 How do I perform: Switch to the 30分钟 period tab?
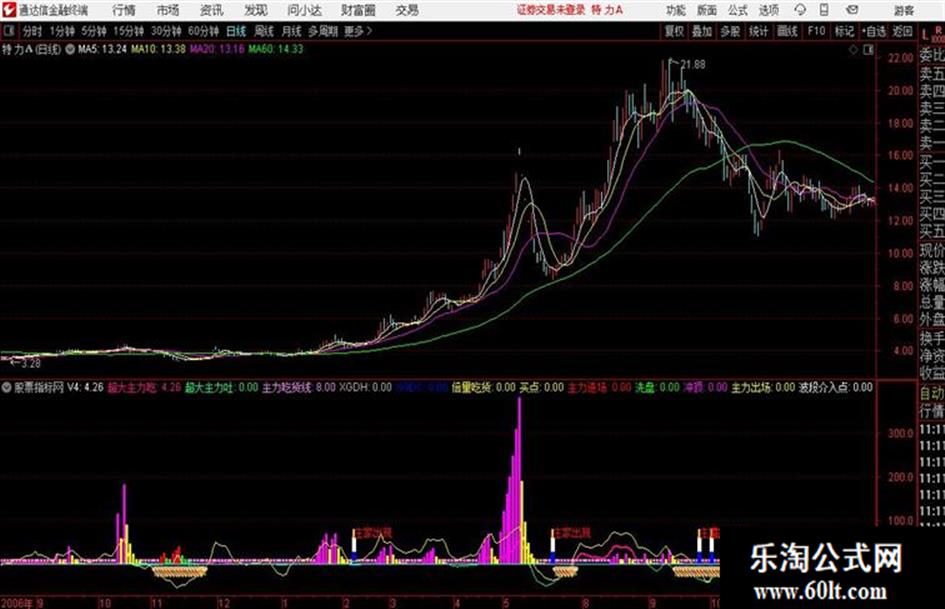166,31
